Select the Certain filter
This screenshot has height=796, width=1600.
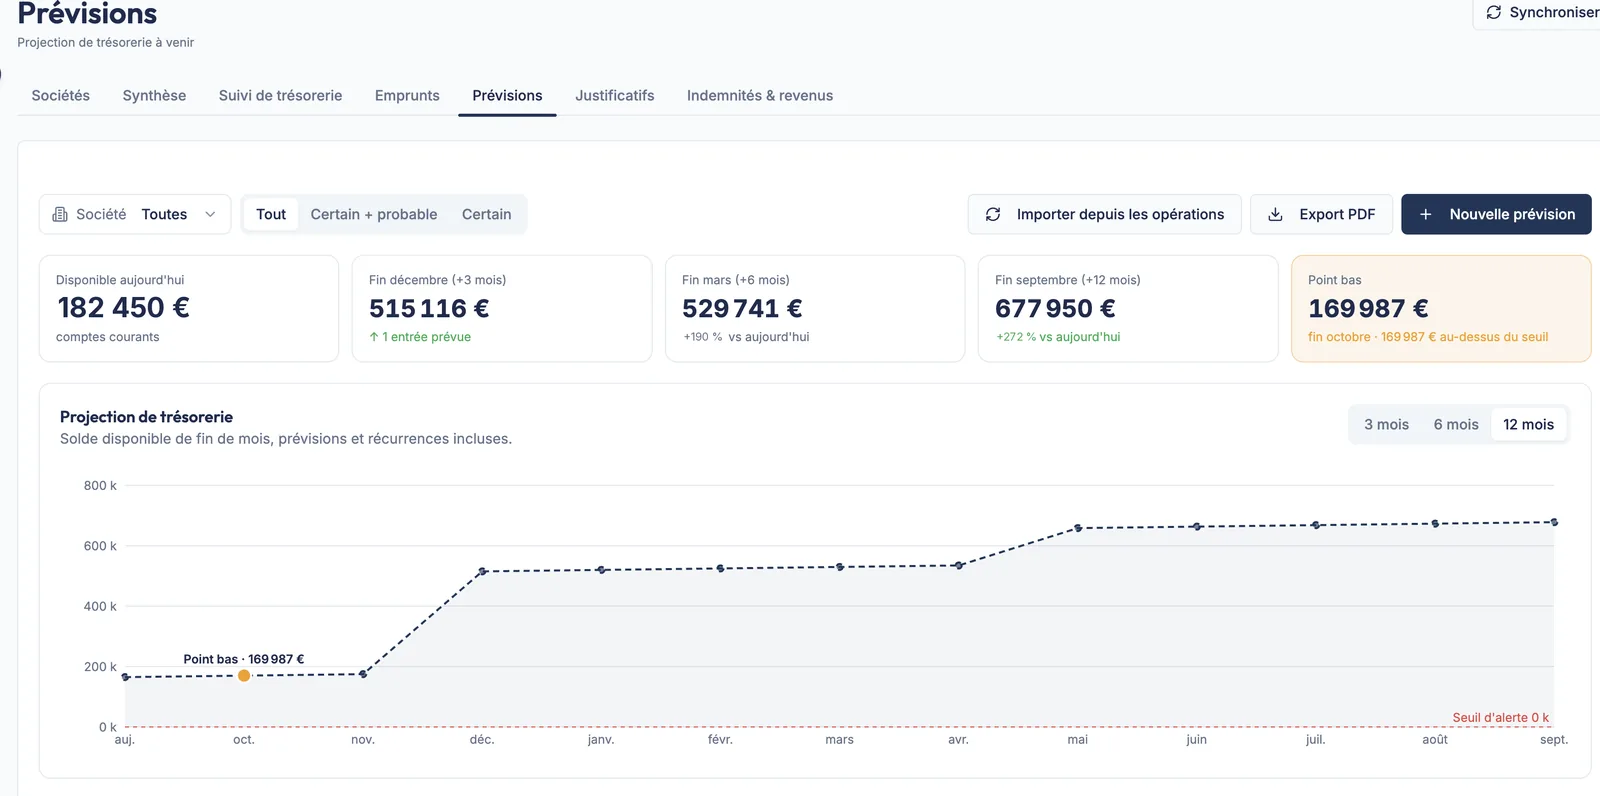coord(486,215)
